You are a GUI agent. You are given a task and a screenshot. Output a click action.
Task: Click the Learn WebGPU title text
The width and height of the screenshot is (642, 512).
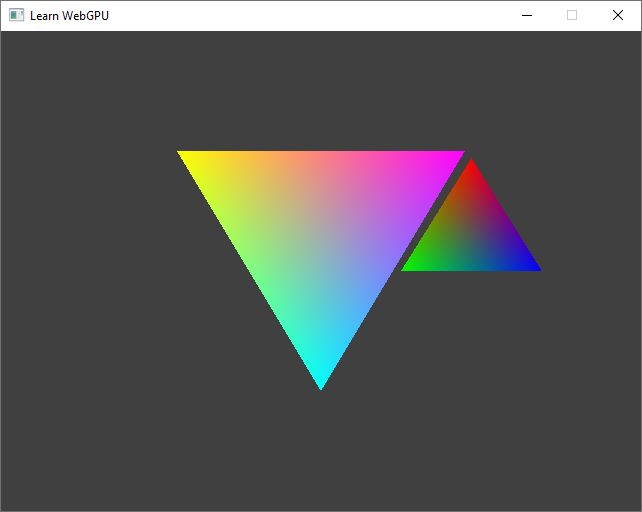[69, 15]
